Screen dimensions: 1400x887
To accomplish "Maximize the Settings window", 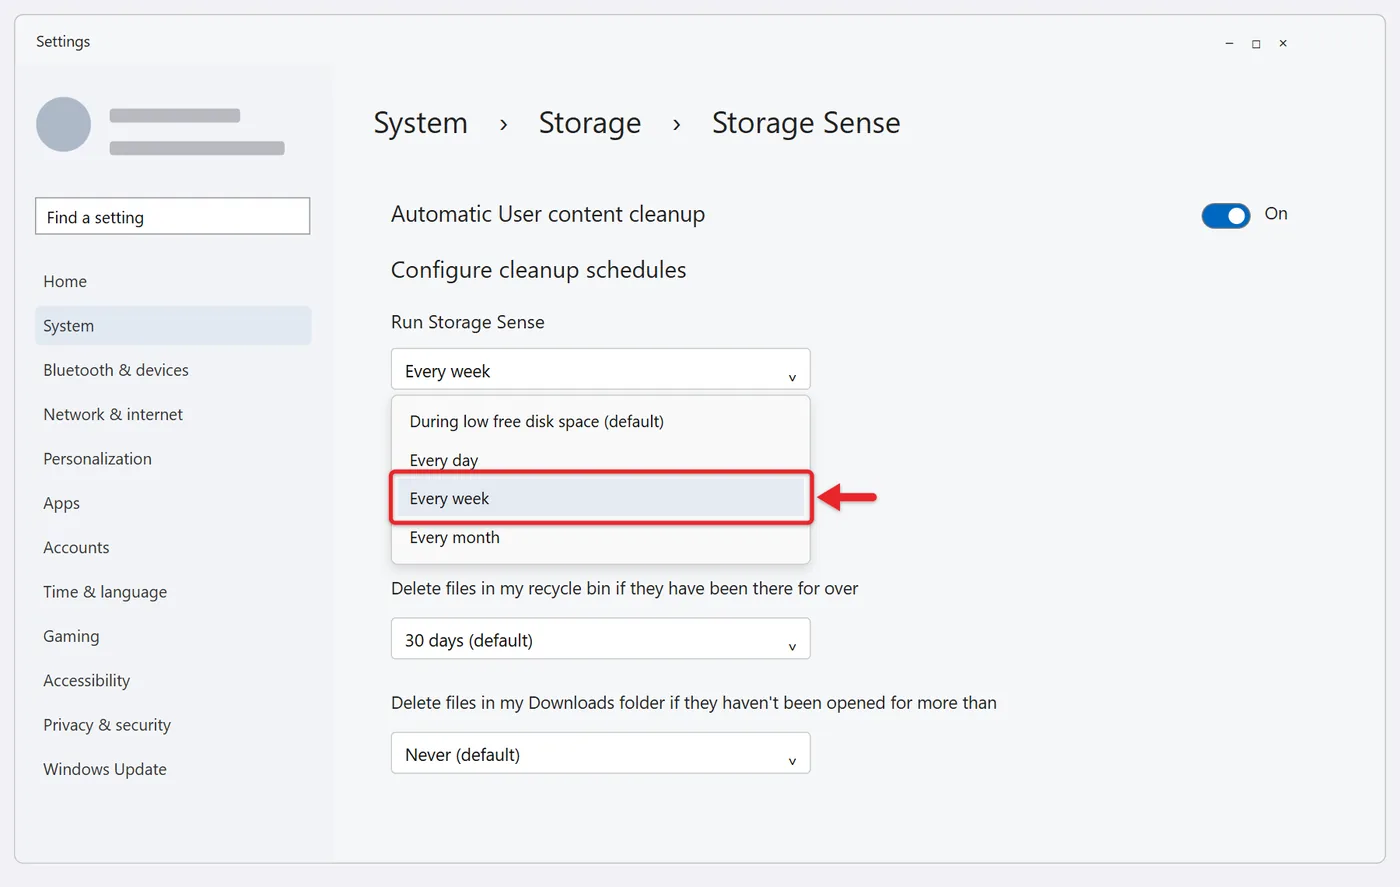I will point(1256,43).
